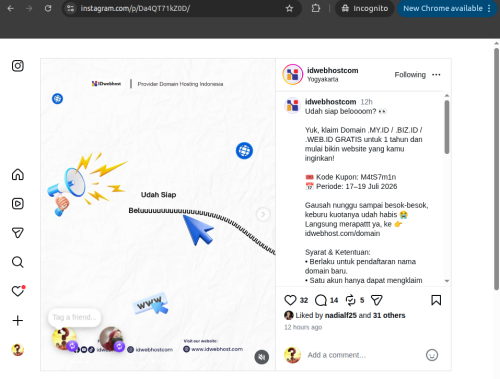Click the Following button
The image size is (500, 379).
tap(410, 75)
